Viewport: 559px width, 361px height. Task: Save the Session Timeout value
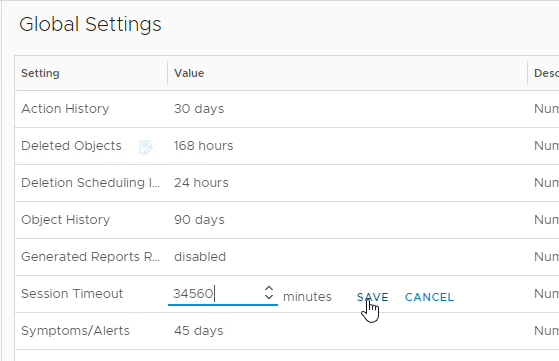point(373,297)
